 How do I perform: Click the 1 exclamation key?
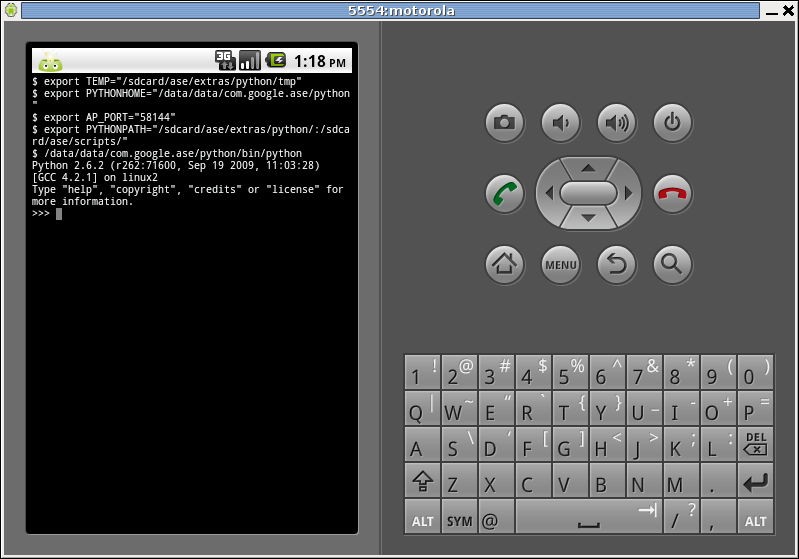point(422,372)
